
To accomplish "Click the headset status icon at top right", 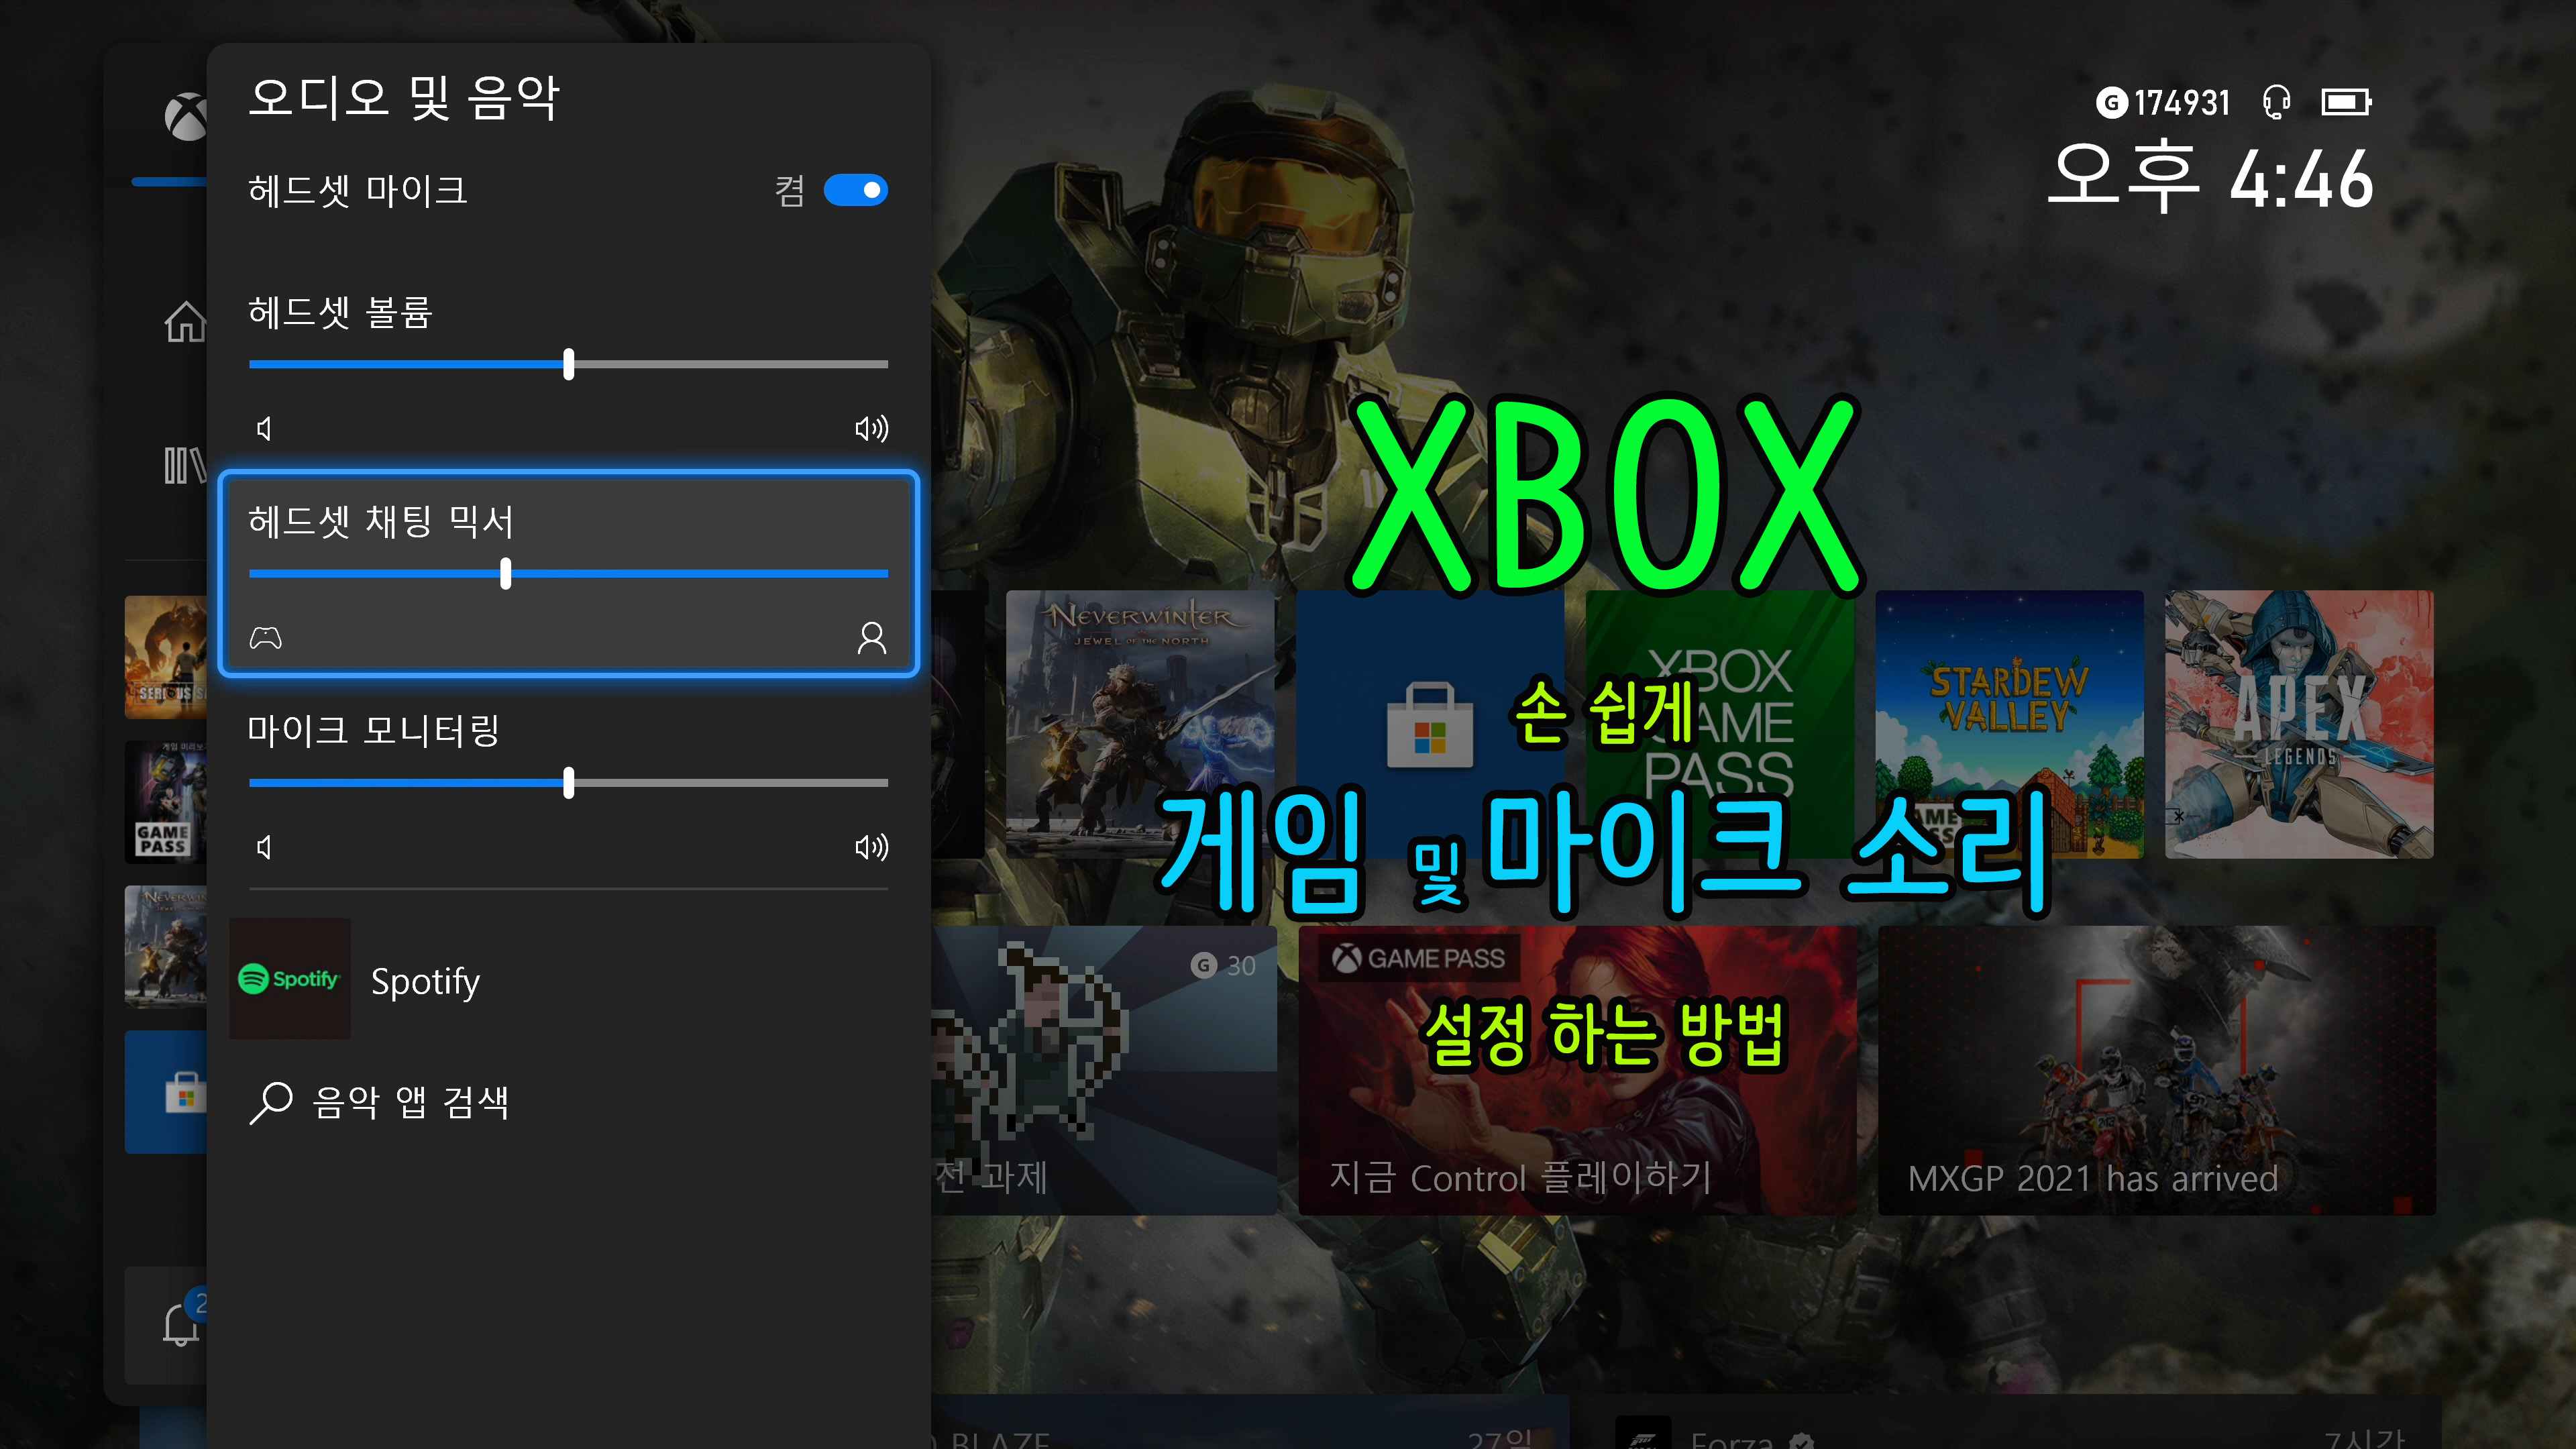I will (2277, 102).
